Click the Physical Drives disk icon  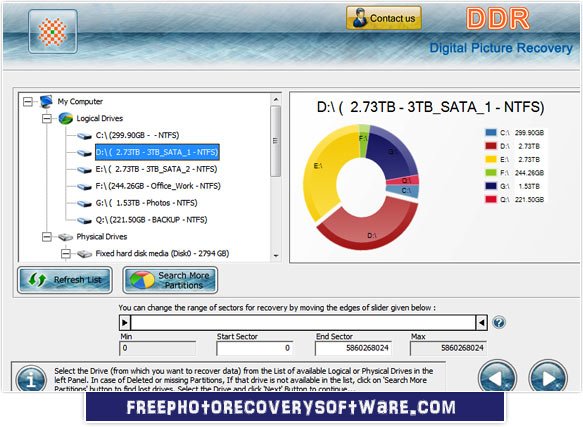click(x=65, y=237)
